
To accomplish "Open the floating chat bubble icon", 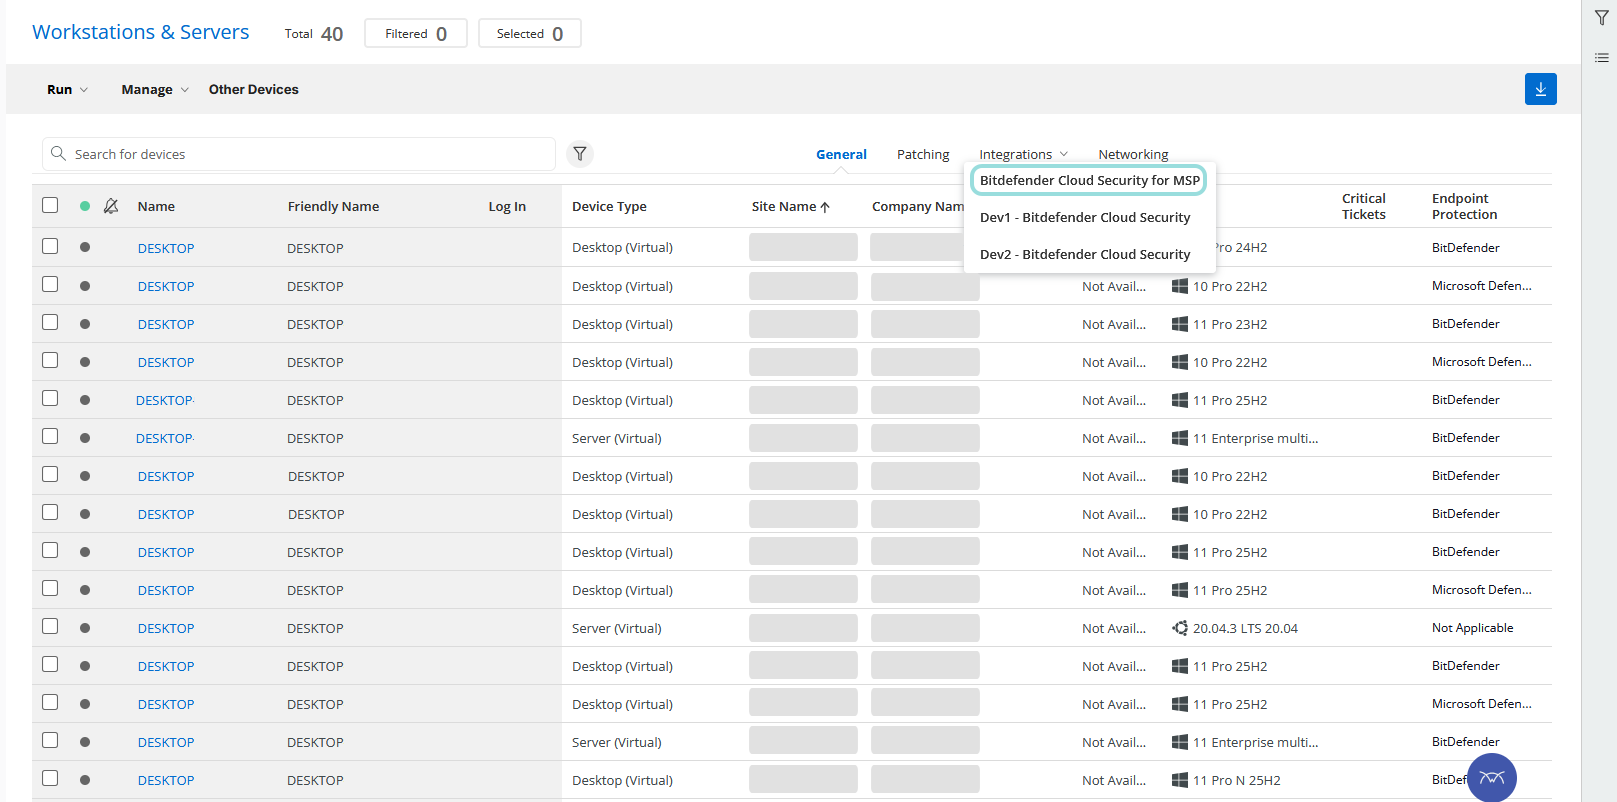I will (1492, 778).
